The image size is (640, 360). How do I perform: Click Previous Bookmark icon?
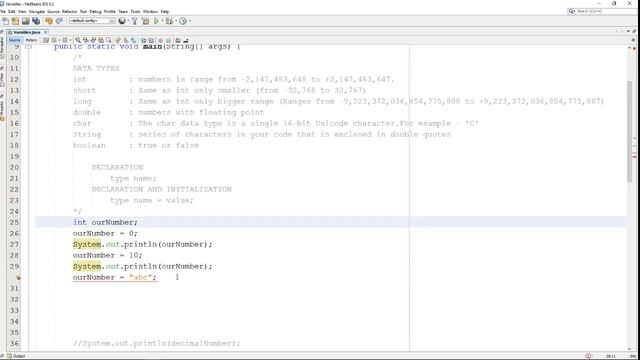coord(118,40)
